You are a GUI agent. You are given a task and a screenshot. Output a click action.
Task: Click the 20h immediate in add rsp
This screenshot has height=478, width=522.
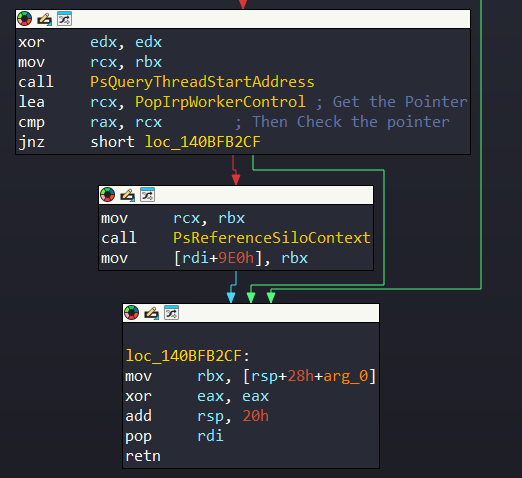point(256,416)
